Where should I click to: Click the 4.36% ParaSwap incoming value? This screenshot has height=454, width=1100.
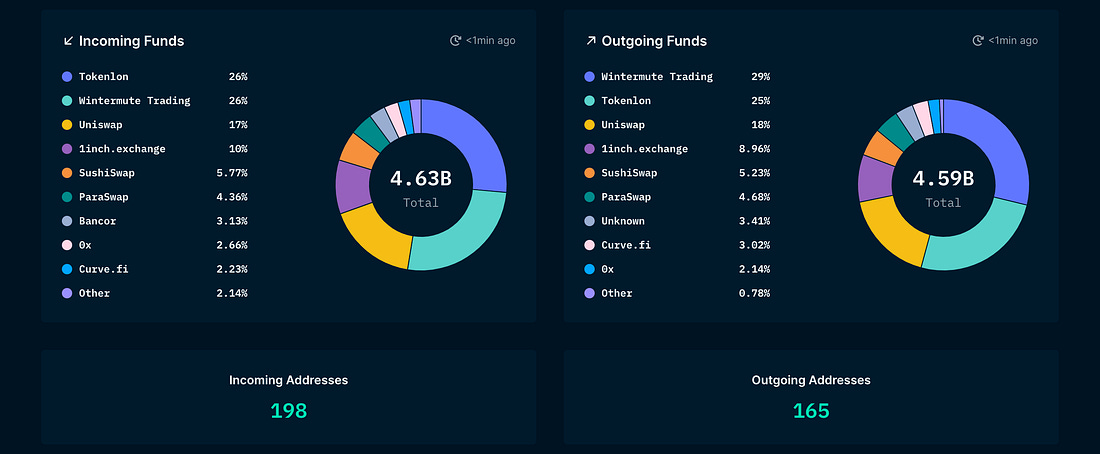pos(232,197)
